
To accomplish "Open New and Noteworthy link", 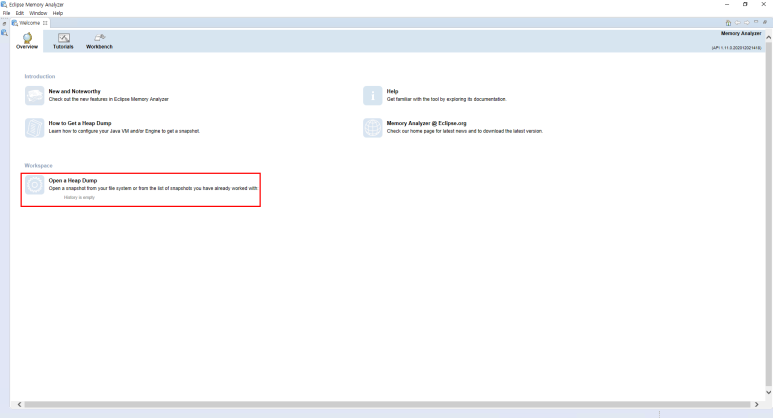I will coord(74,91).
